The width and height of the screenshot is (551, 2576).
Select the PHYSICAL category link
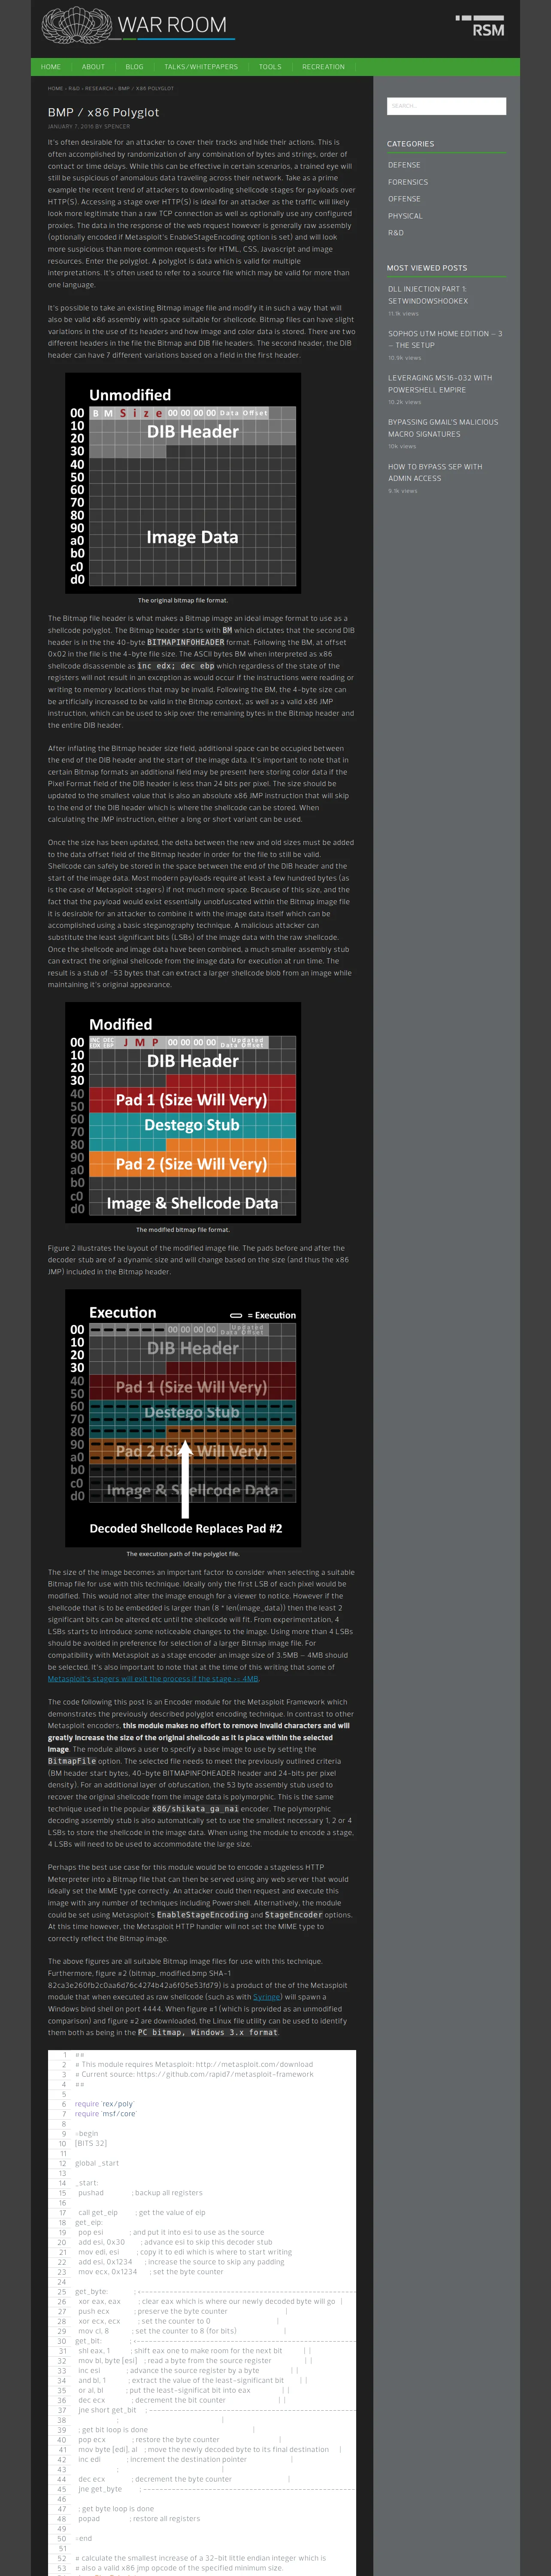405,216
